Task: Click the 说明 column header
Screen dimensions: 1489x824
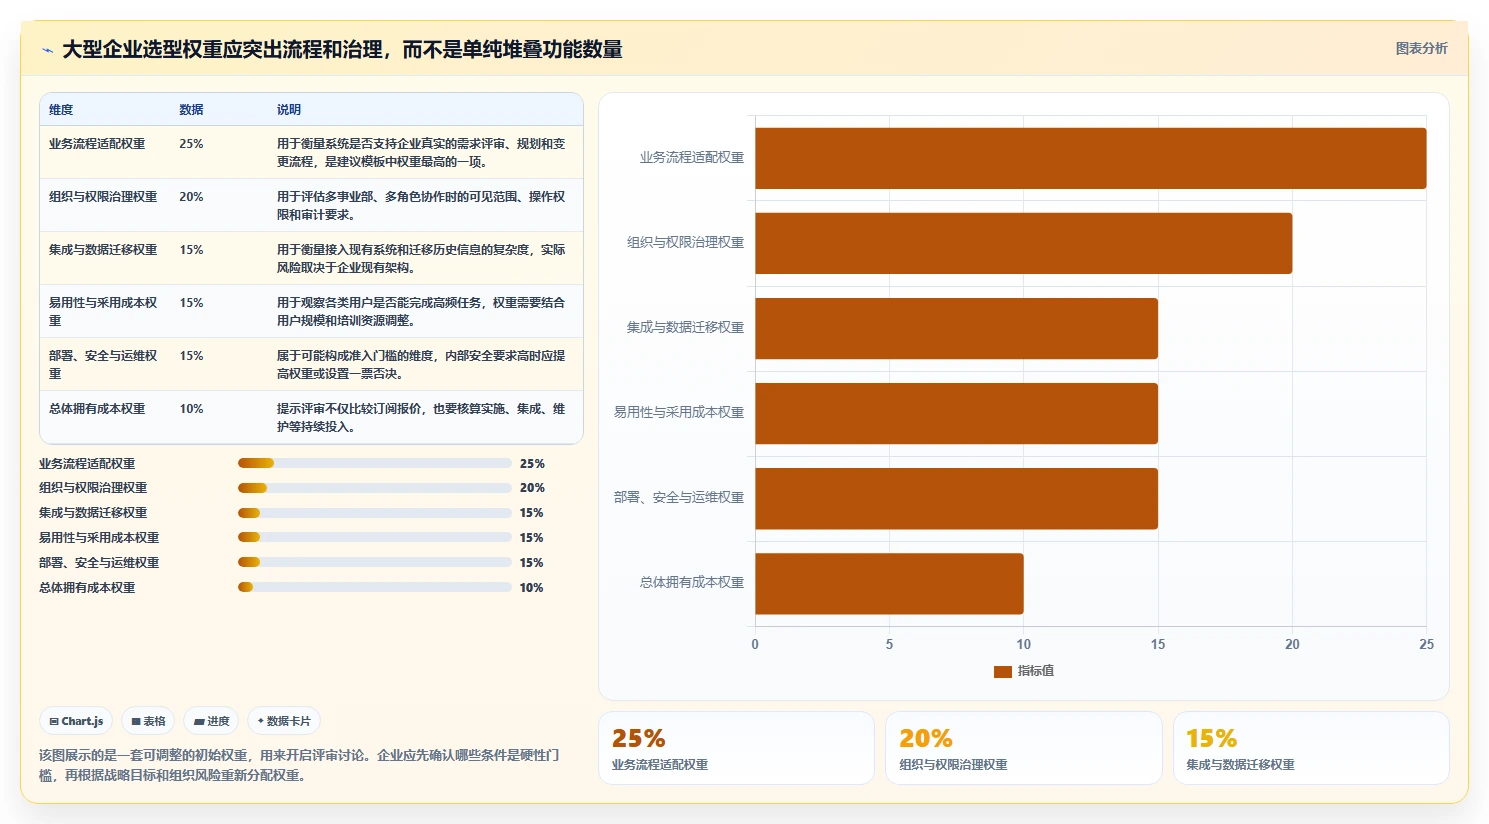Action: tap(289, 110)
